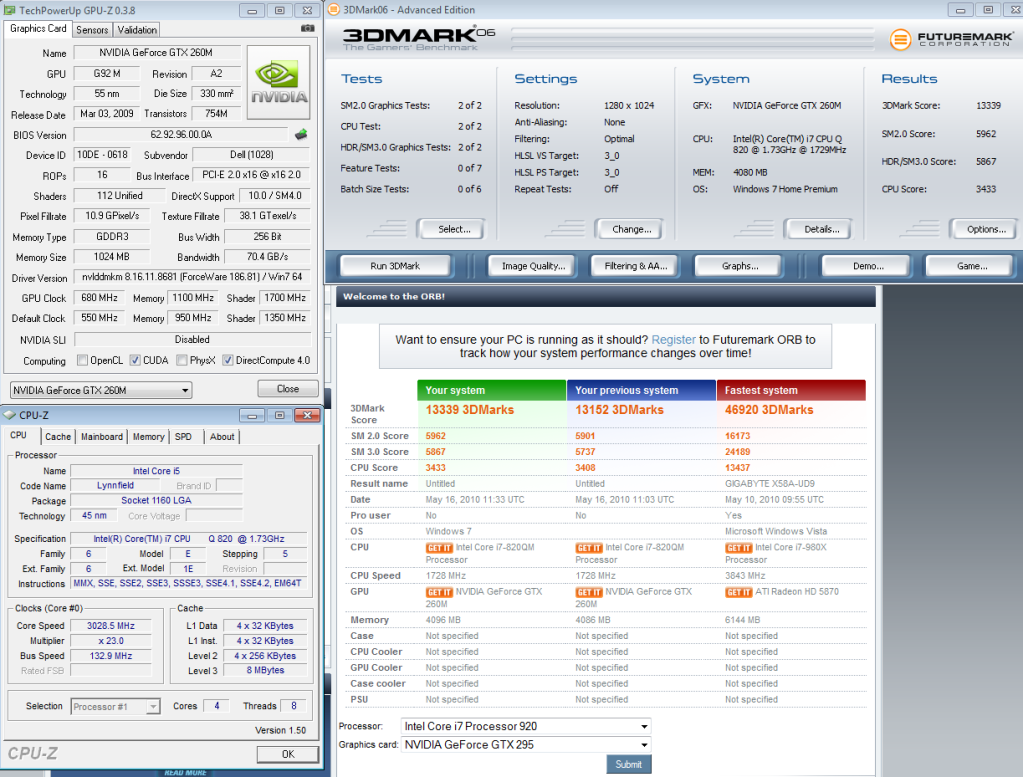The width and height of the screenshot is (1023, 777).
Task: Open the Memory tab in CPU-Z
Action: click(x=149, y=436)
